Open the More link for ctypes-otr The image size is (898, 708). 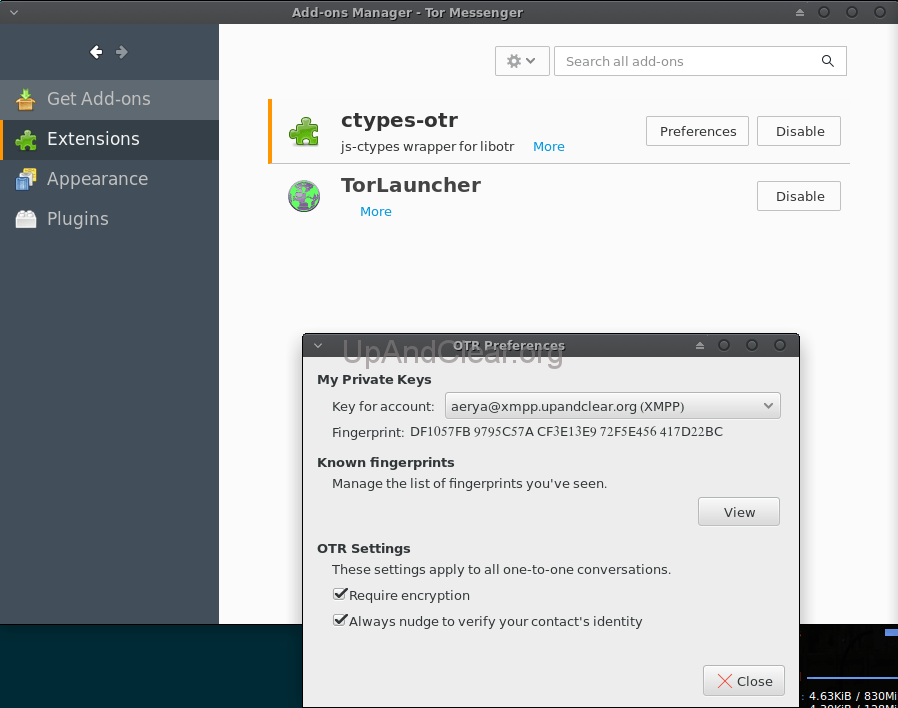[x=549, y=147]
